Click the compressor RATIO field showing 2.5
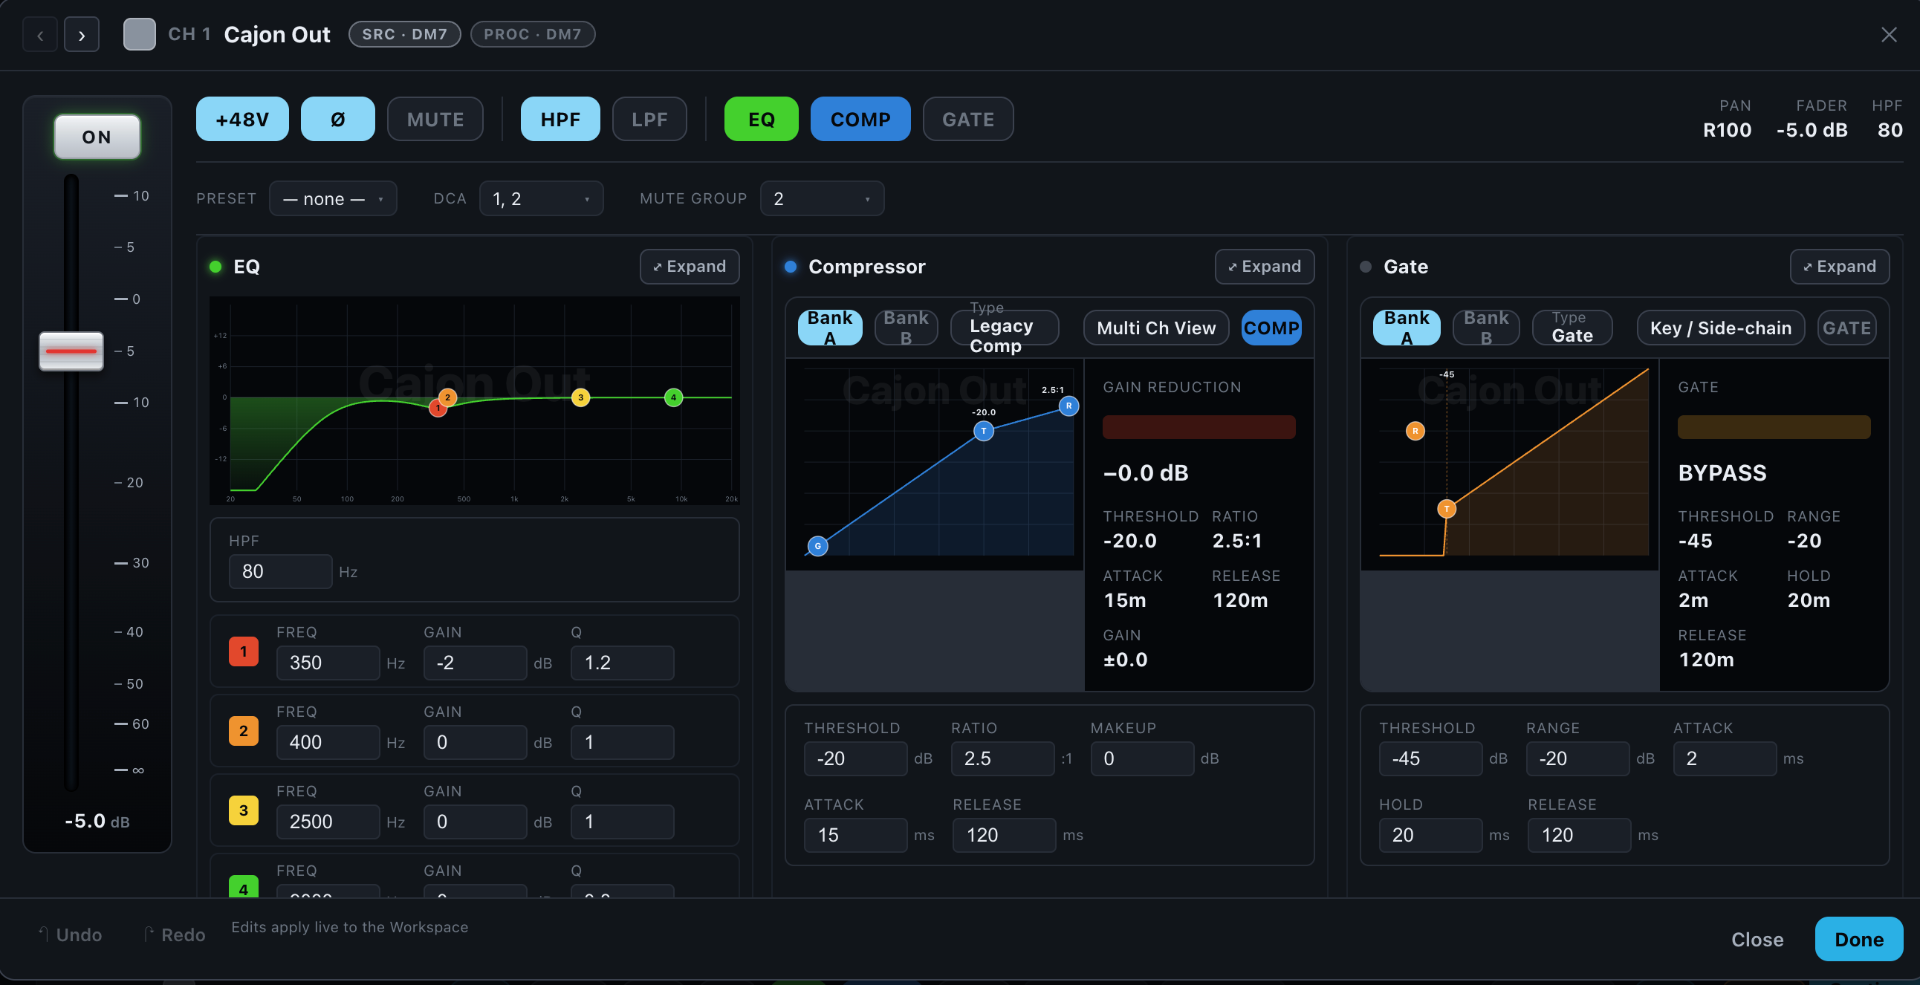Image resolution: width=1920 pixels, height=985 pixels. pyautogui.click(x=1002, y=759)
